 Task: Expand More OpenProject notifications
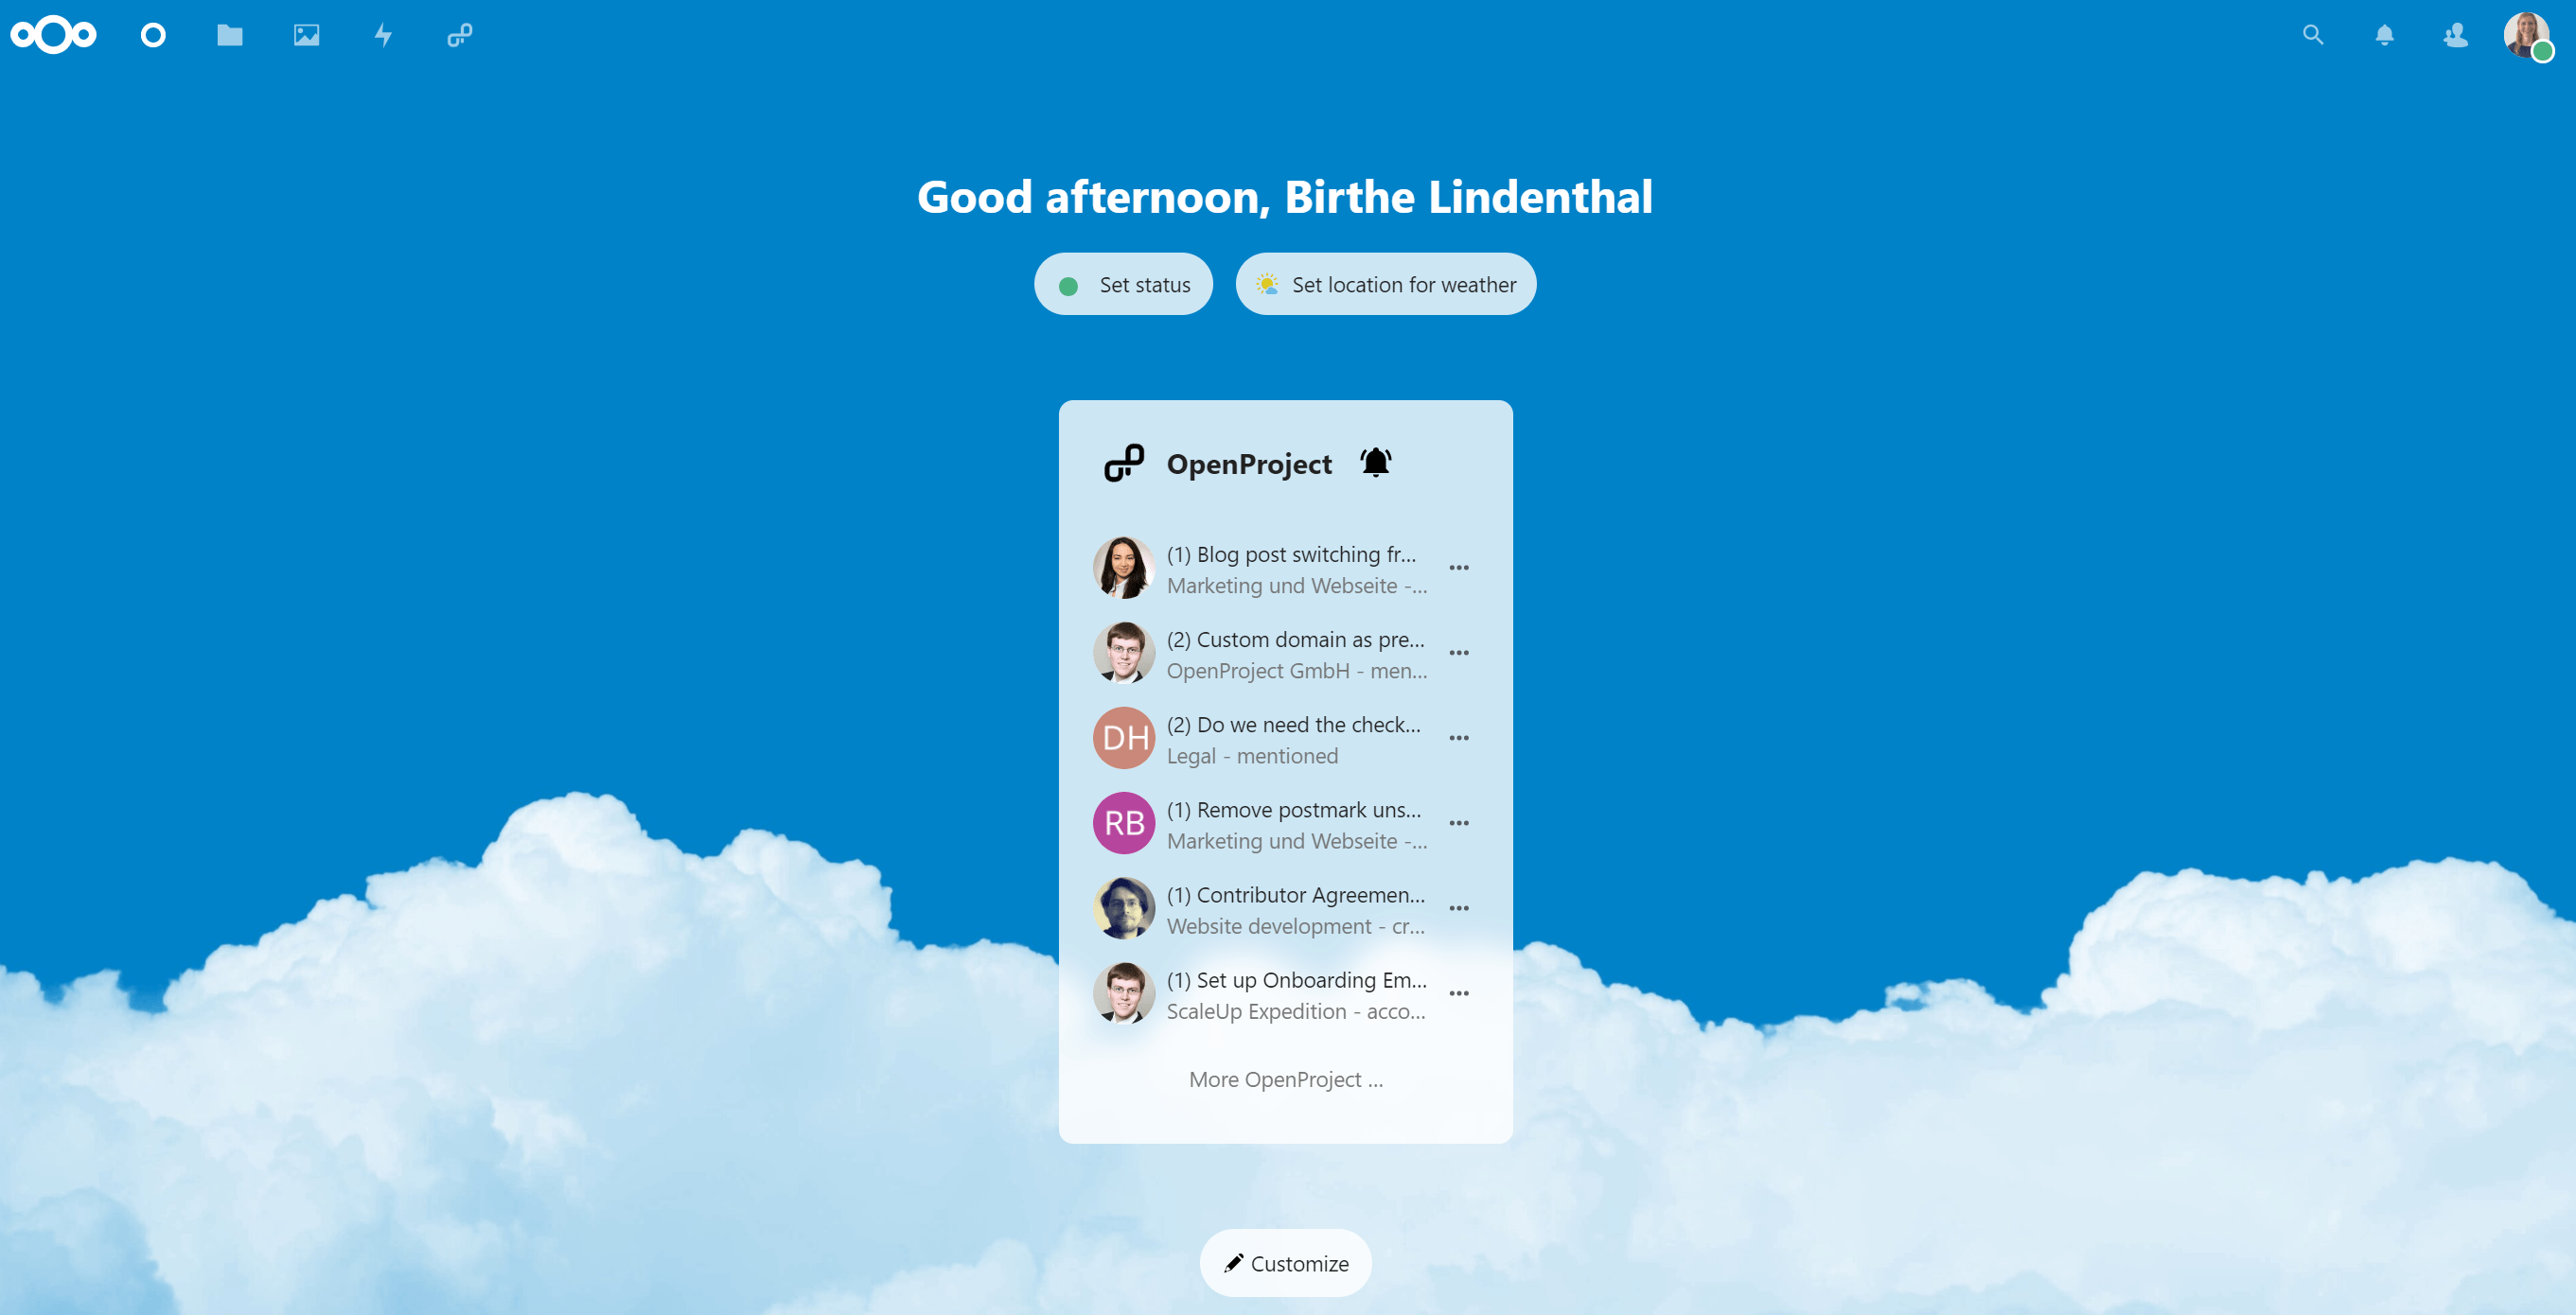click(x=1284, y=1078)
